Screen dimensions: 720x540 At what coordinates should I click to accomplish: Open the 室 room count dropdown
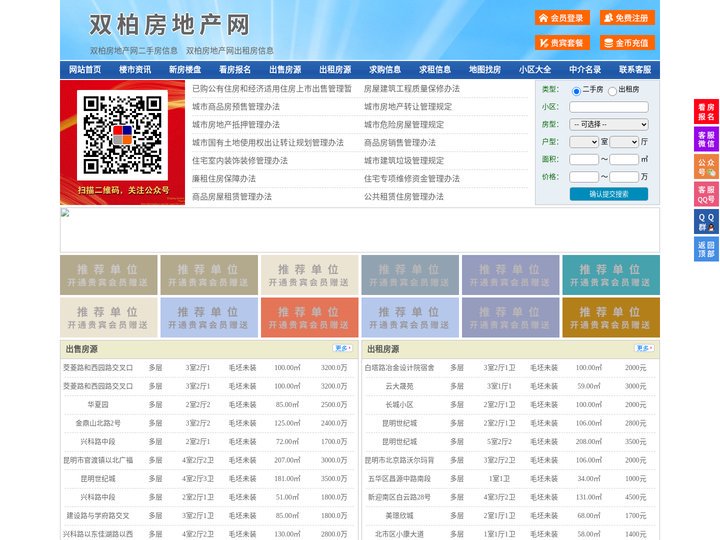click(584, 142)
